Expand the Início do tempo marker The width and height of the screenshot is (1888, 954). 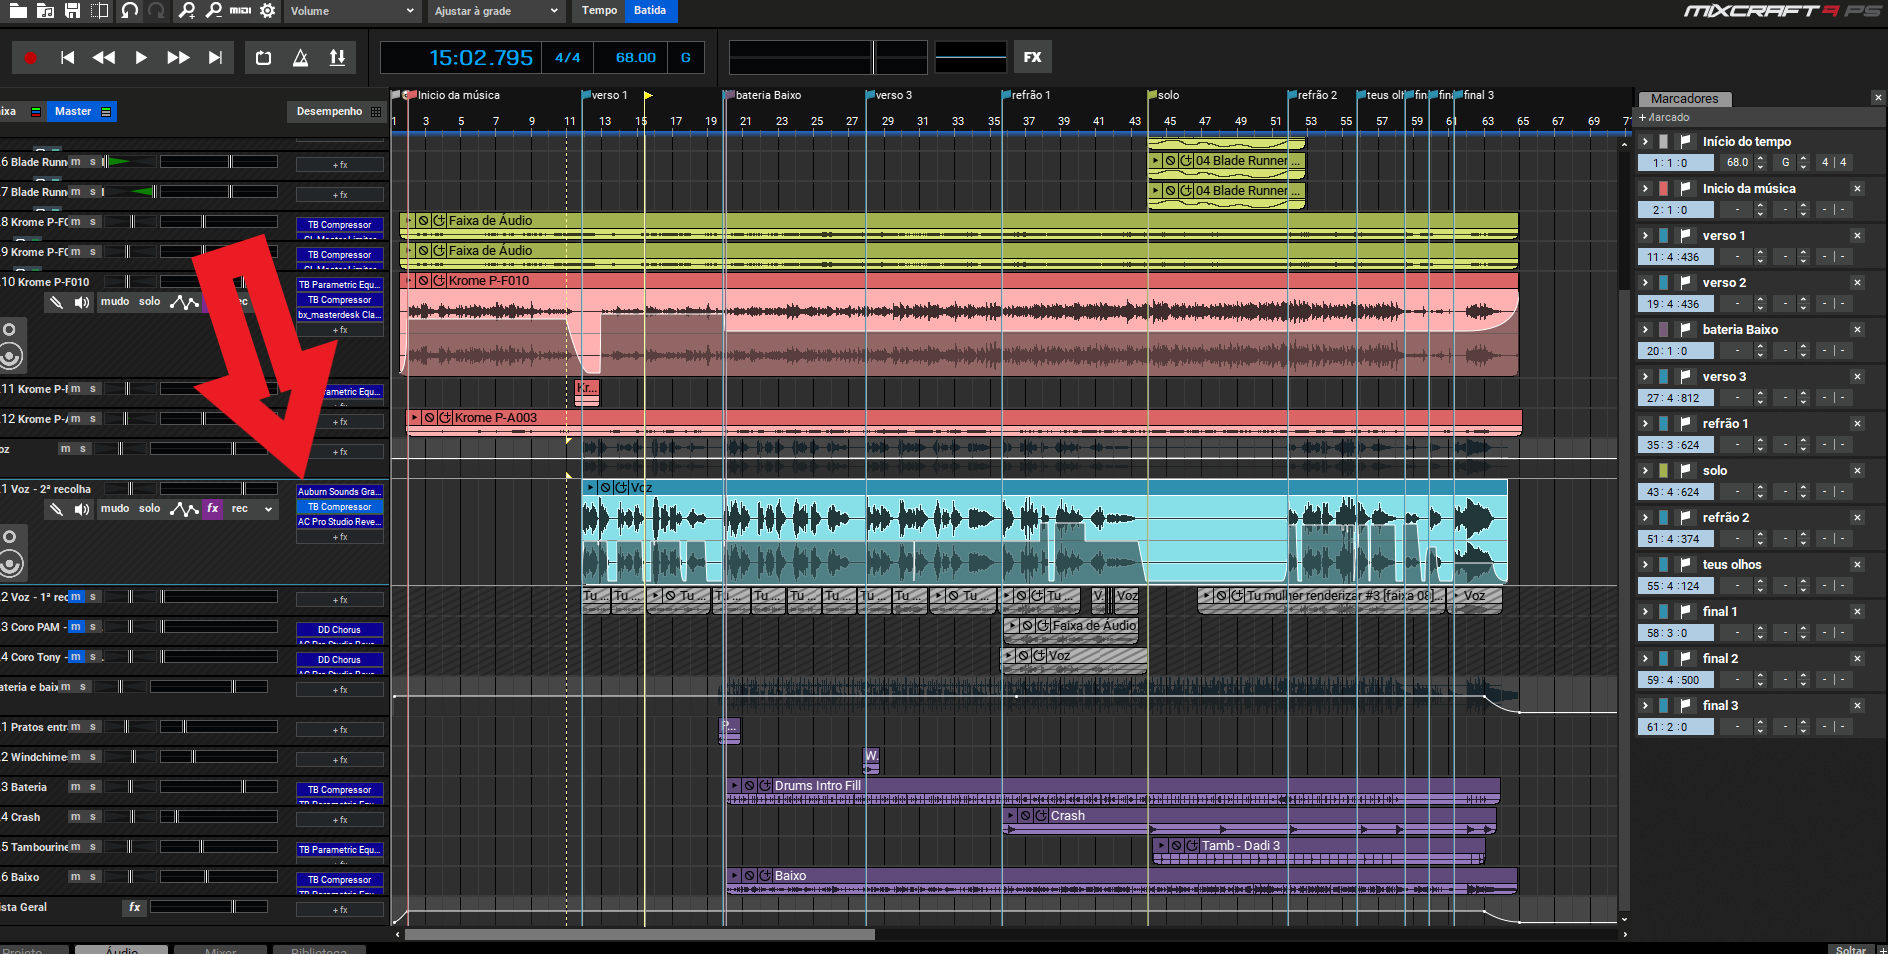tap(1645, 142)
